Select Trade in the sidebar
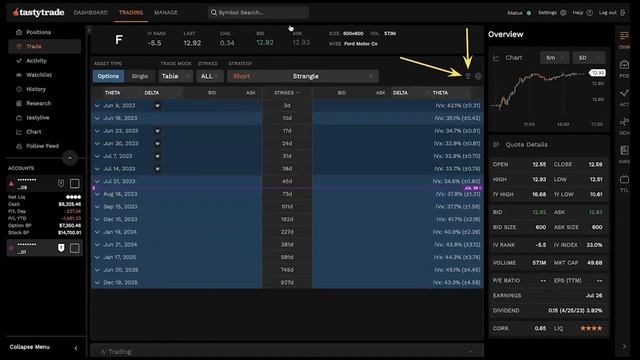 click(44, 47)
